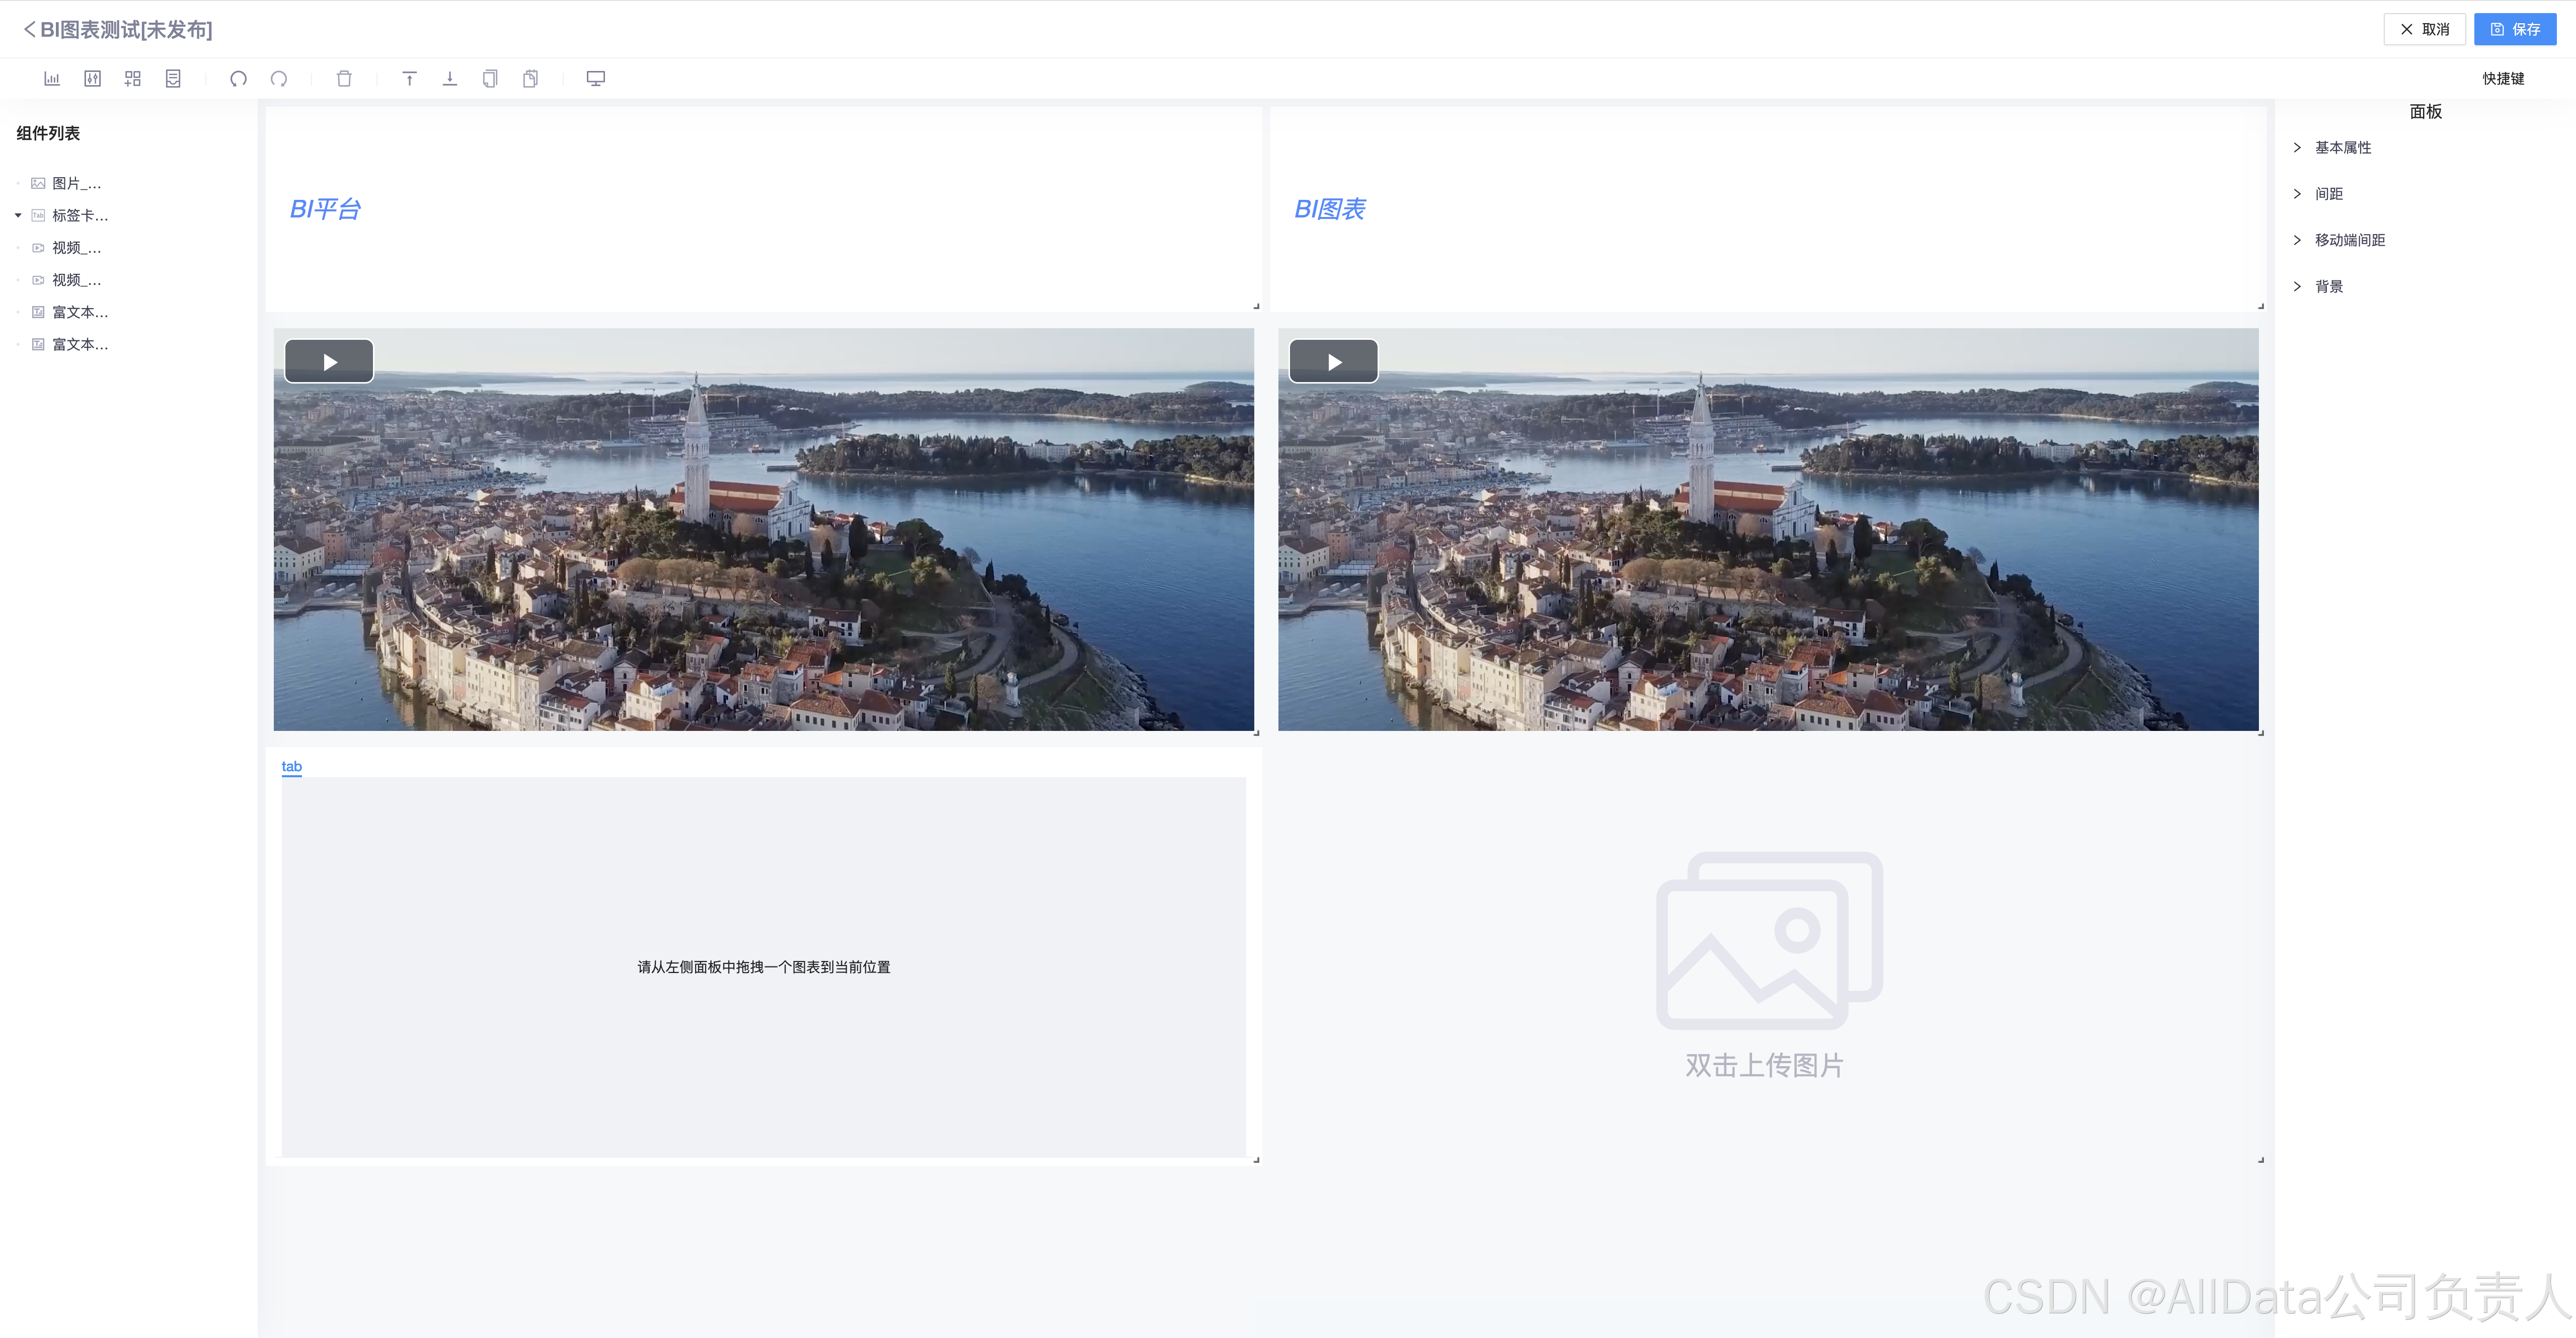Collapse the 标签卡 tree arrow

coord(18,215)
